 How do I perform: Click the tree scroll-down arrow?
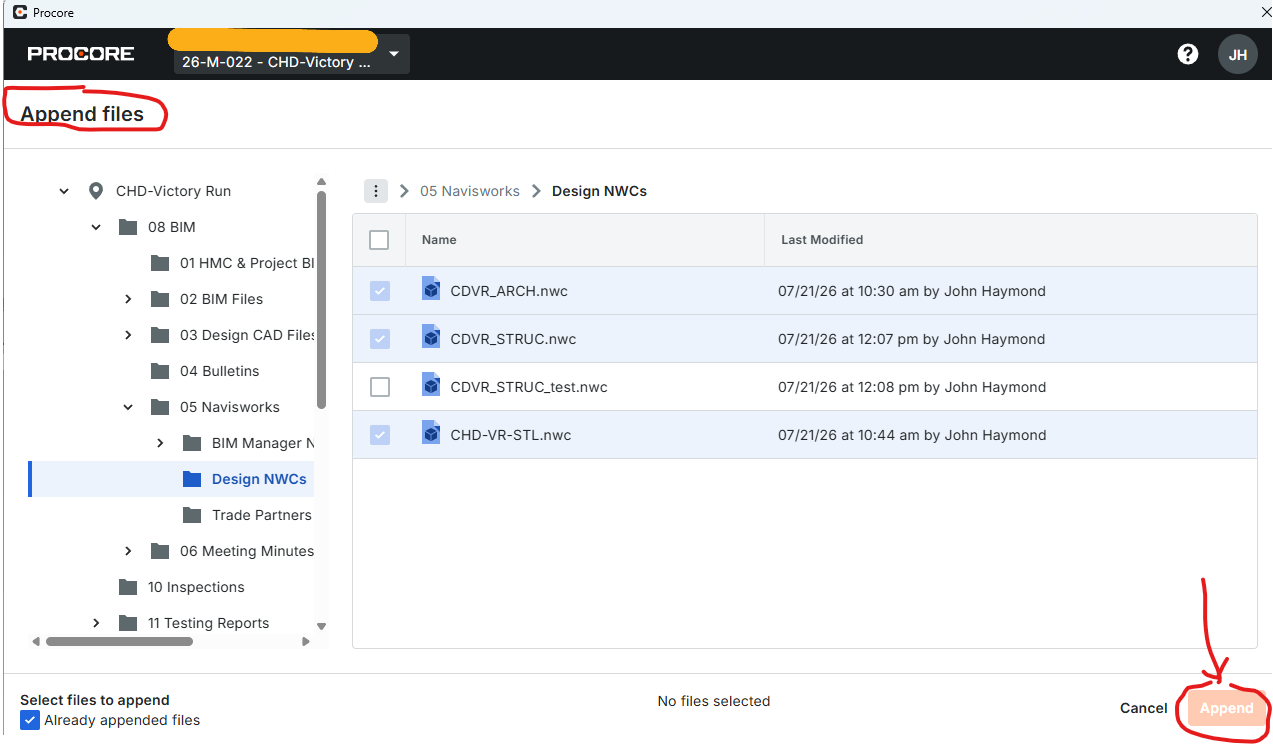321,626
